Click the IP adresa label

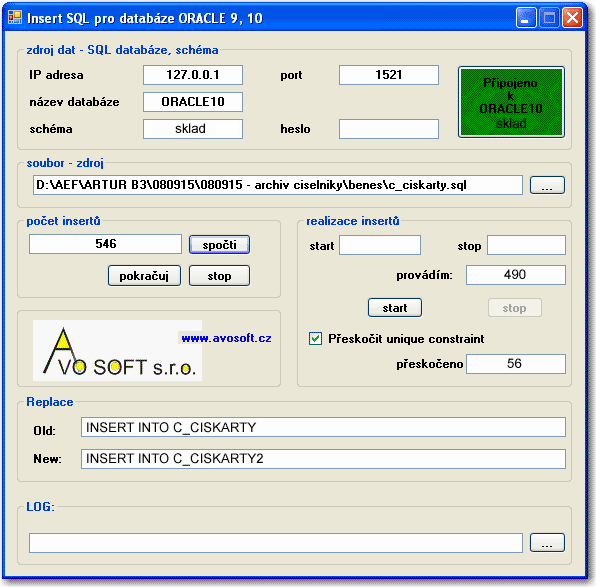tap(56, 75)
